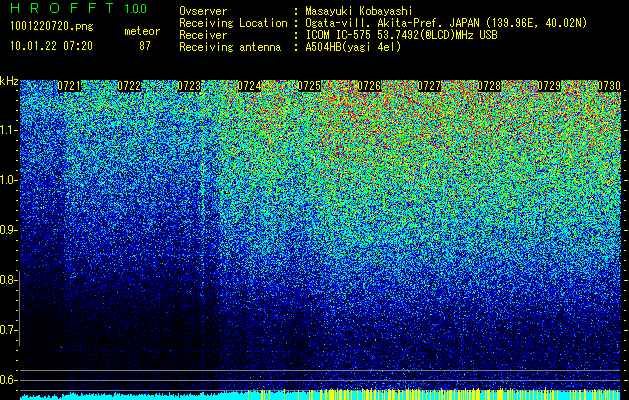Click the 0723 time marker

(x=189, y=86)
